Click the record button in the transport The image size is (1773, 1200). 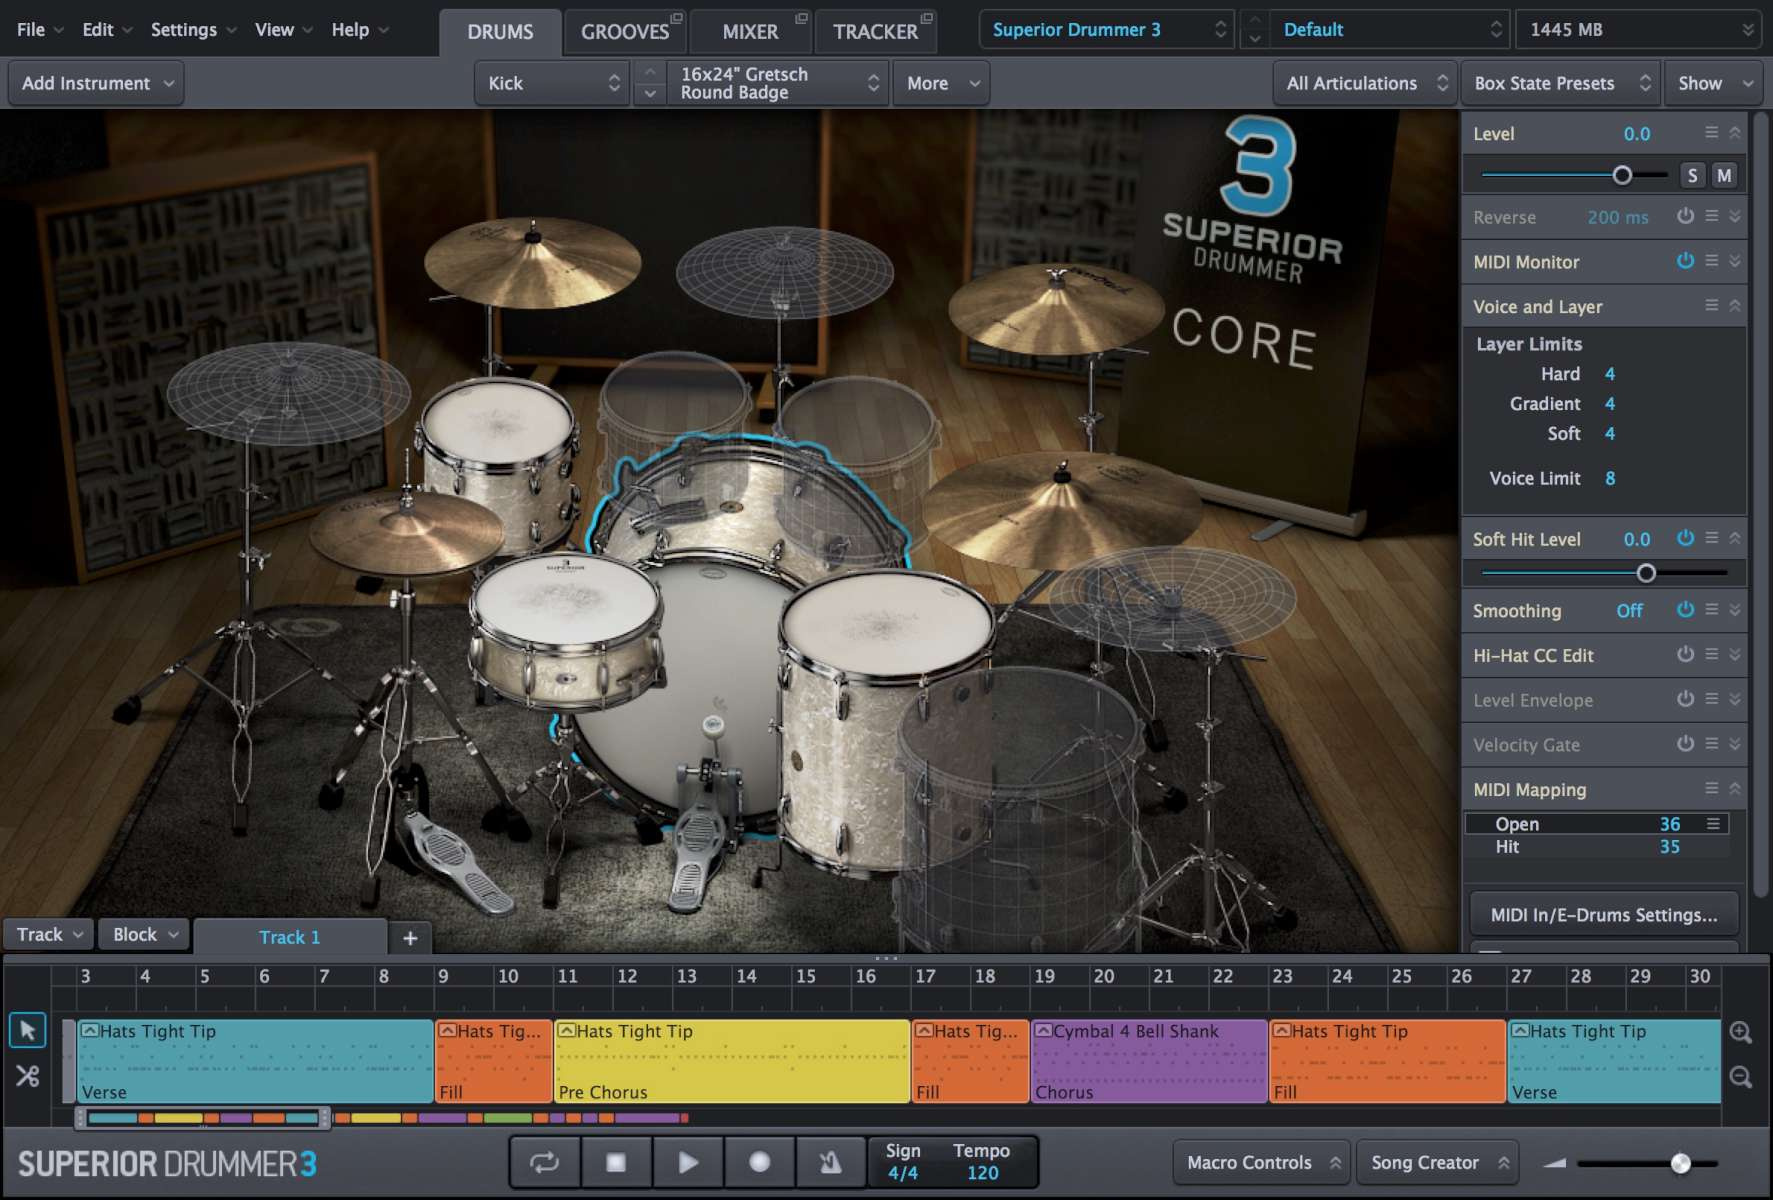pyautogui.click(x=759, y=1162)
